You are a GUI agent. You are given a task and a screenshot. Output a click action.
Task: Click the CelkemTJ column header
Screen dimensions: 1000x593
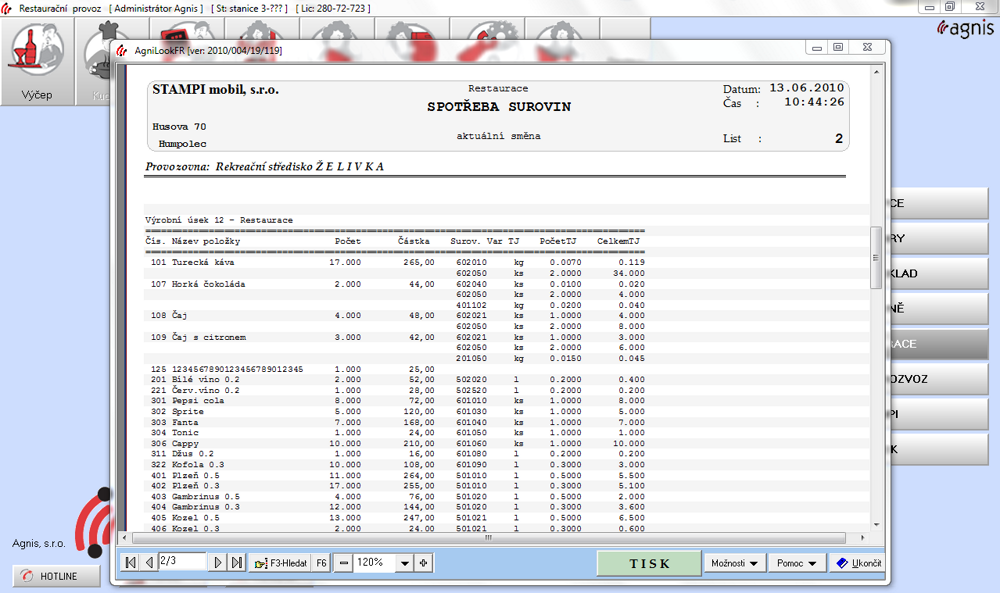[618, 241]
